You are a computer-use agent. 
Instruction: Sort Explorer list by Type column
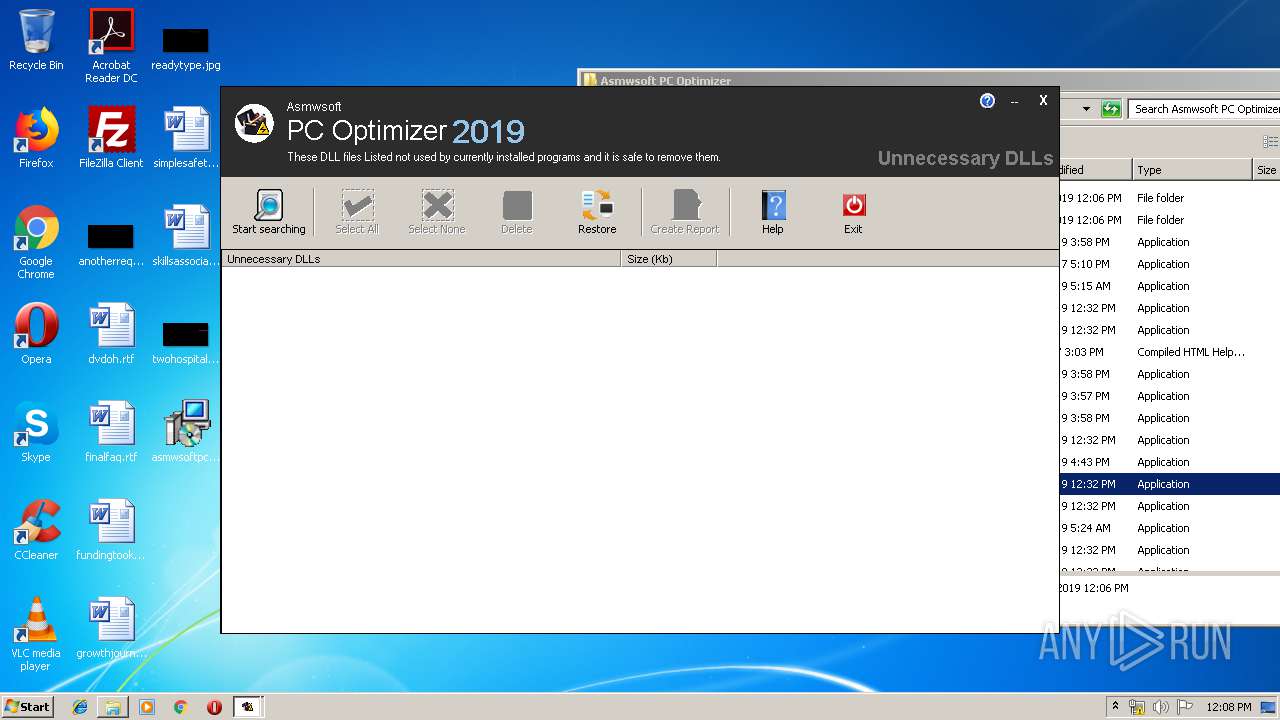1191,170
